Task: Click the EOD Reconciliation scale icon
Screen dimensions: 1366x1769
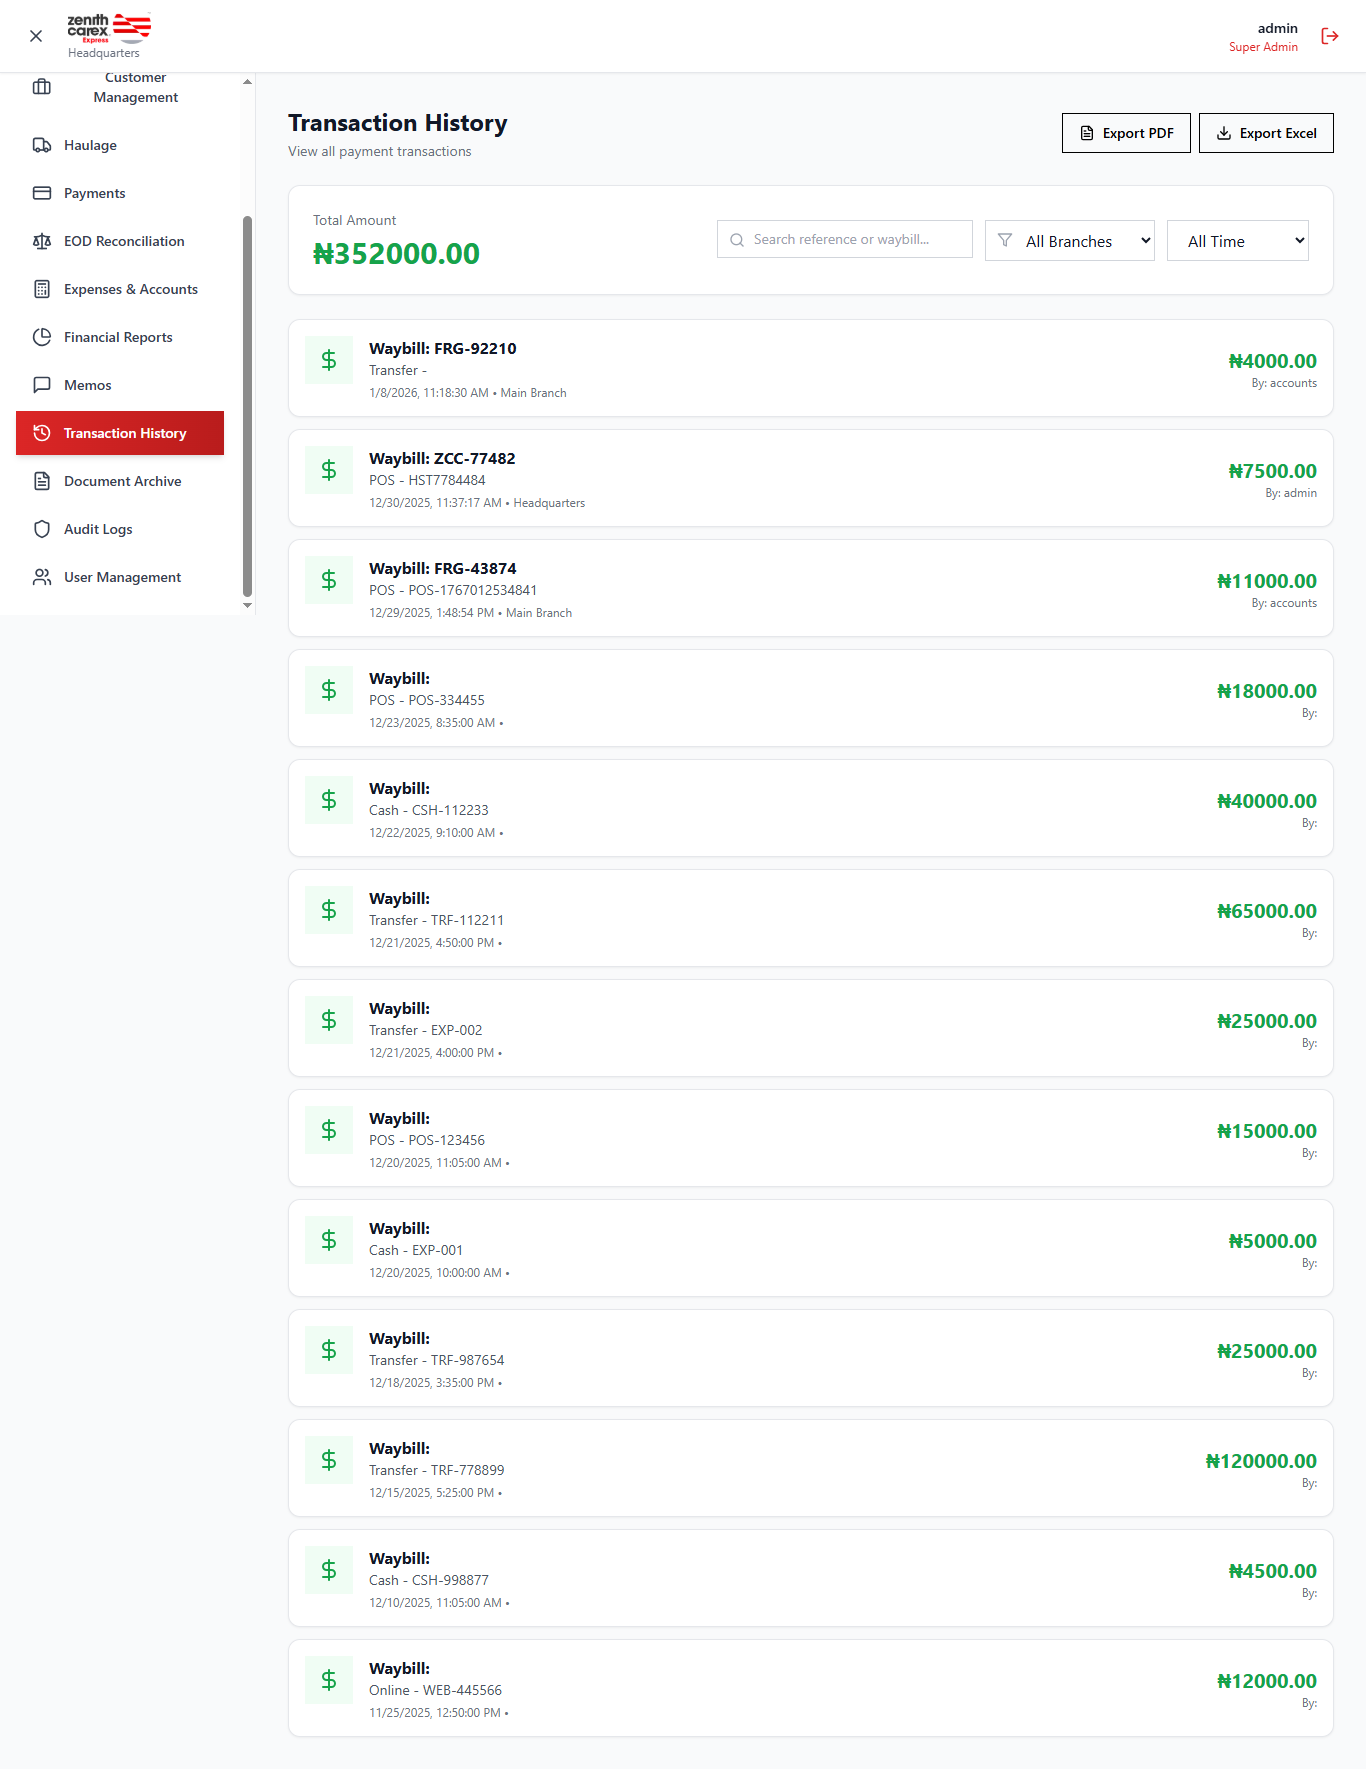Action: click(x=42, y=241)
